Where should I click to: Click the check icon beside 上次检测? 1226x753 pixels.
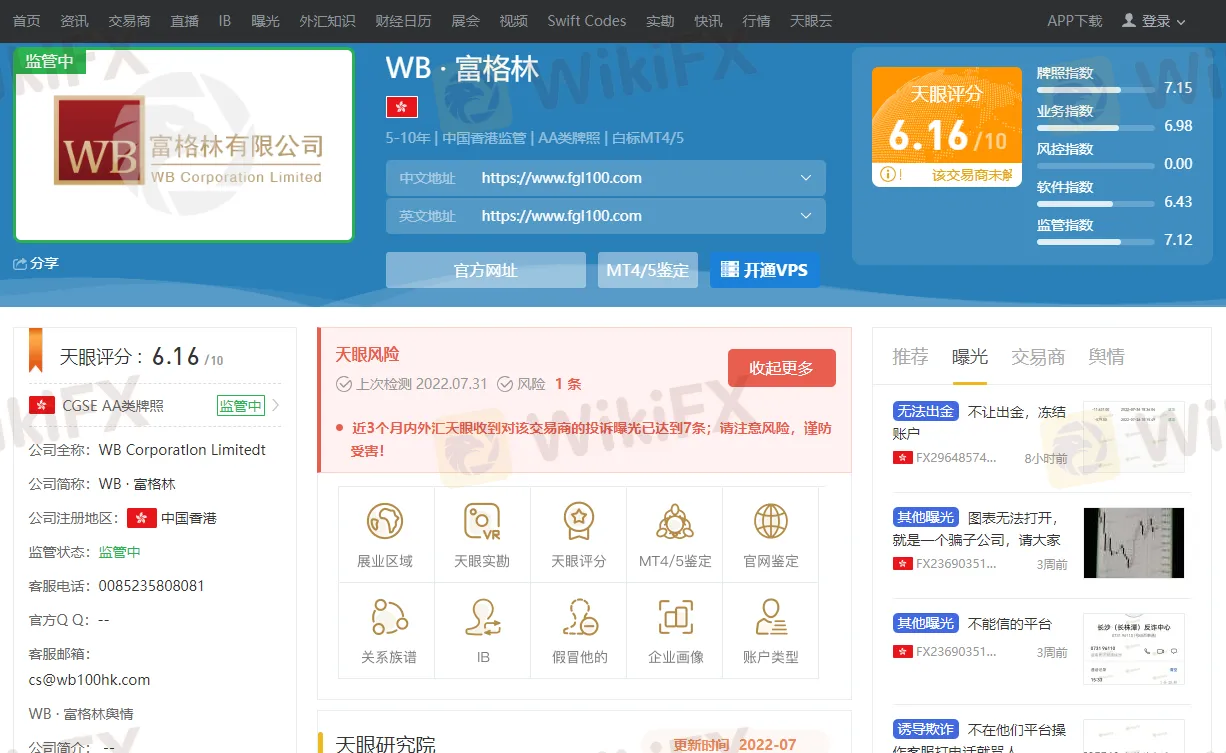tap(344, 384)
